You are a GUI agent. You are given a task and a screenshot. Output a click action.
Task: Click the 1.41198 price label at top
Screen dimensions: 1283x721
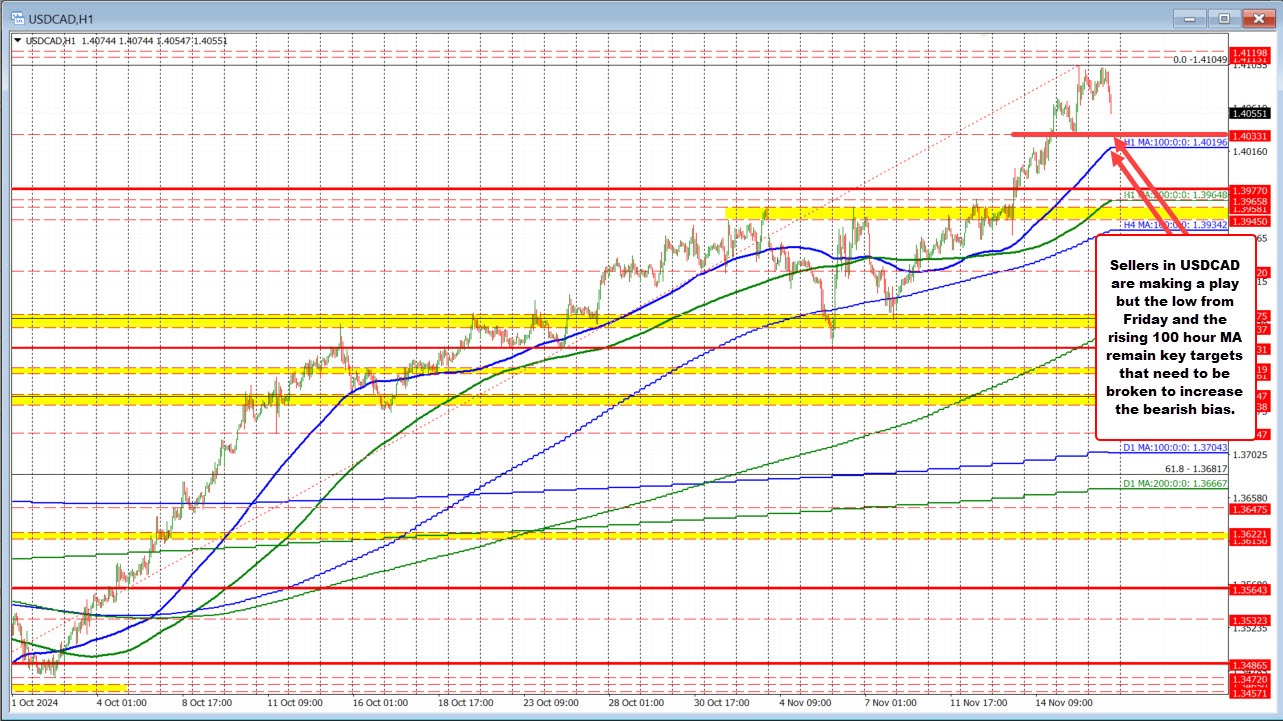pos(1252,52)
